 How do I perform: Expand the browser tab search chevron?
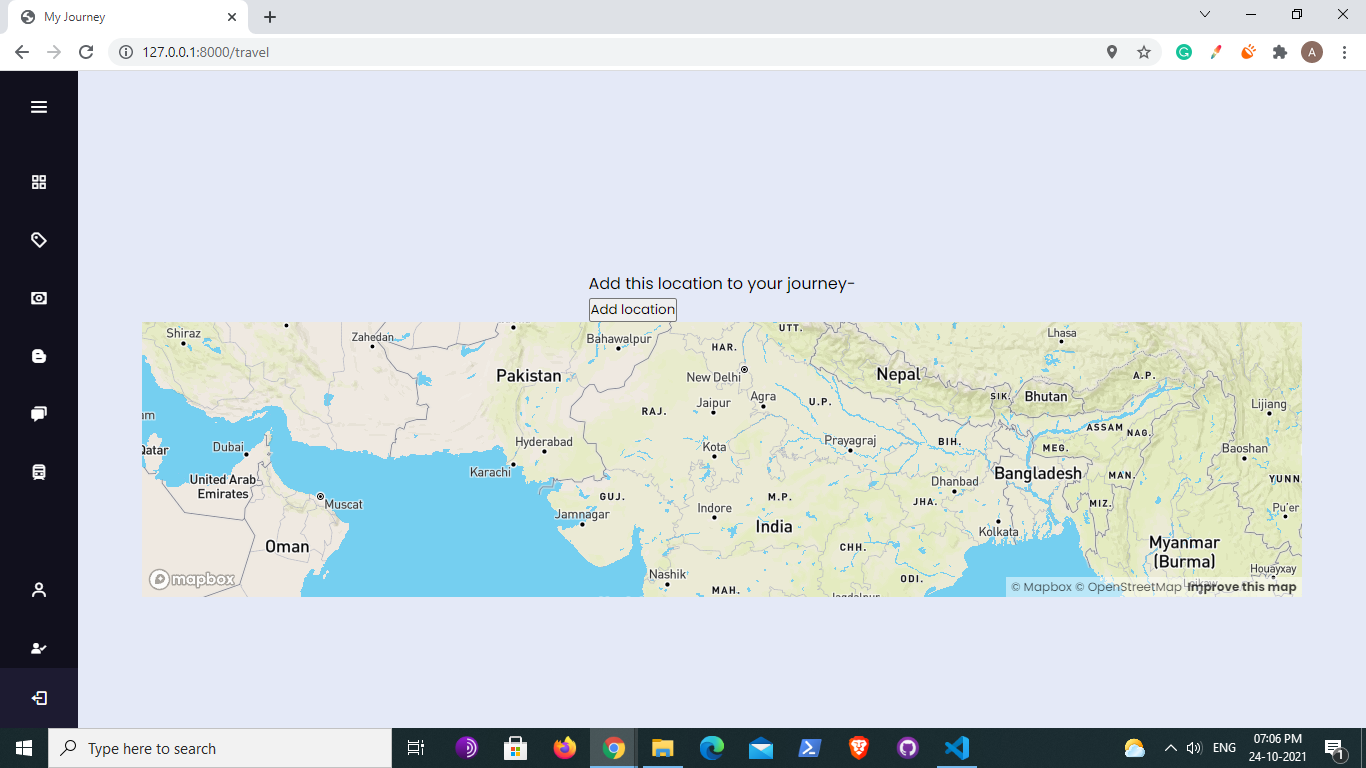click(1204, 14)
